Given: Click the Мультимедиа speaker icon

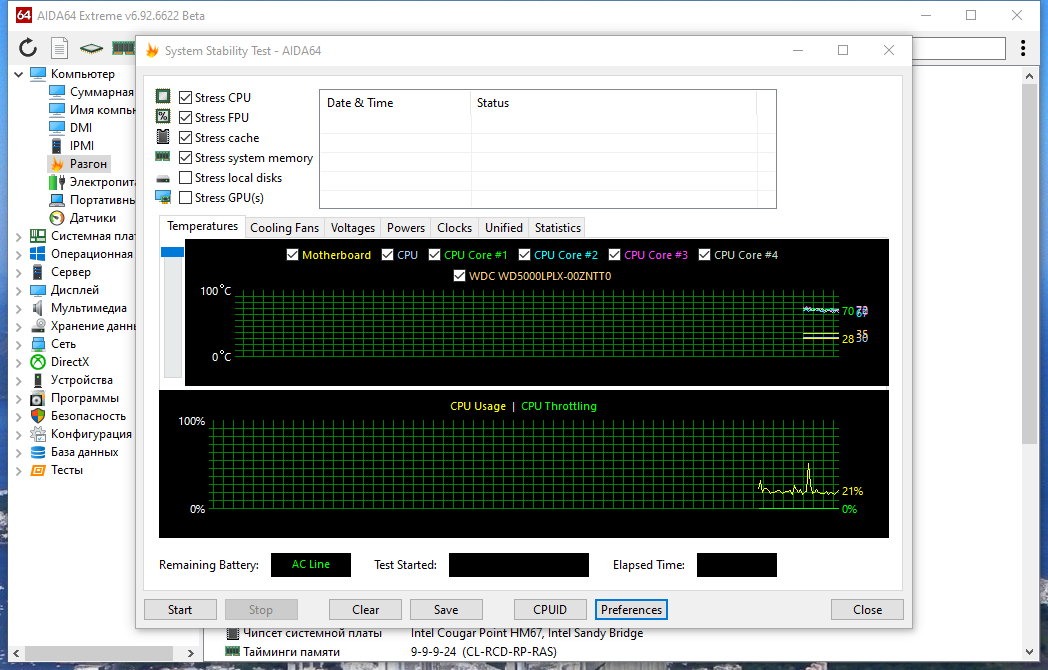Looking at the screenshot, I should (x=37, y=308).
